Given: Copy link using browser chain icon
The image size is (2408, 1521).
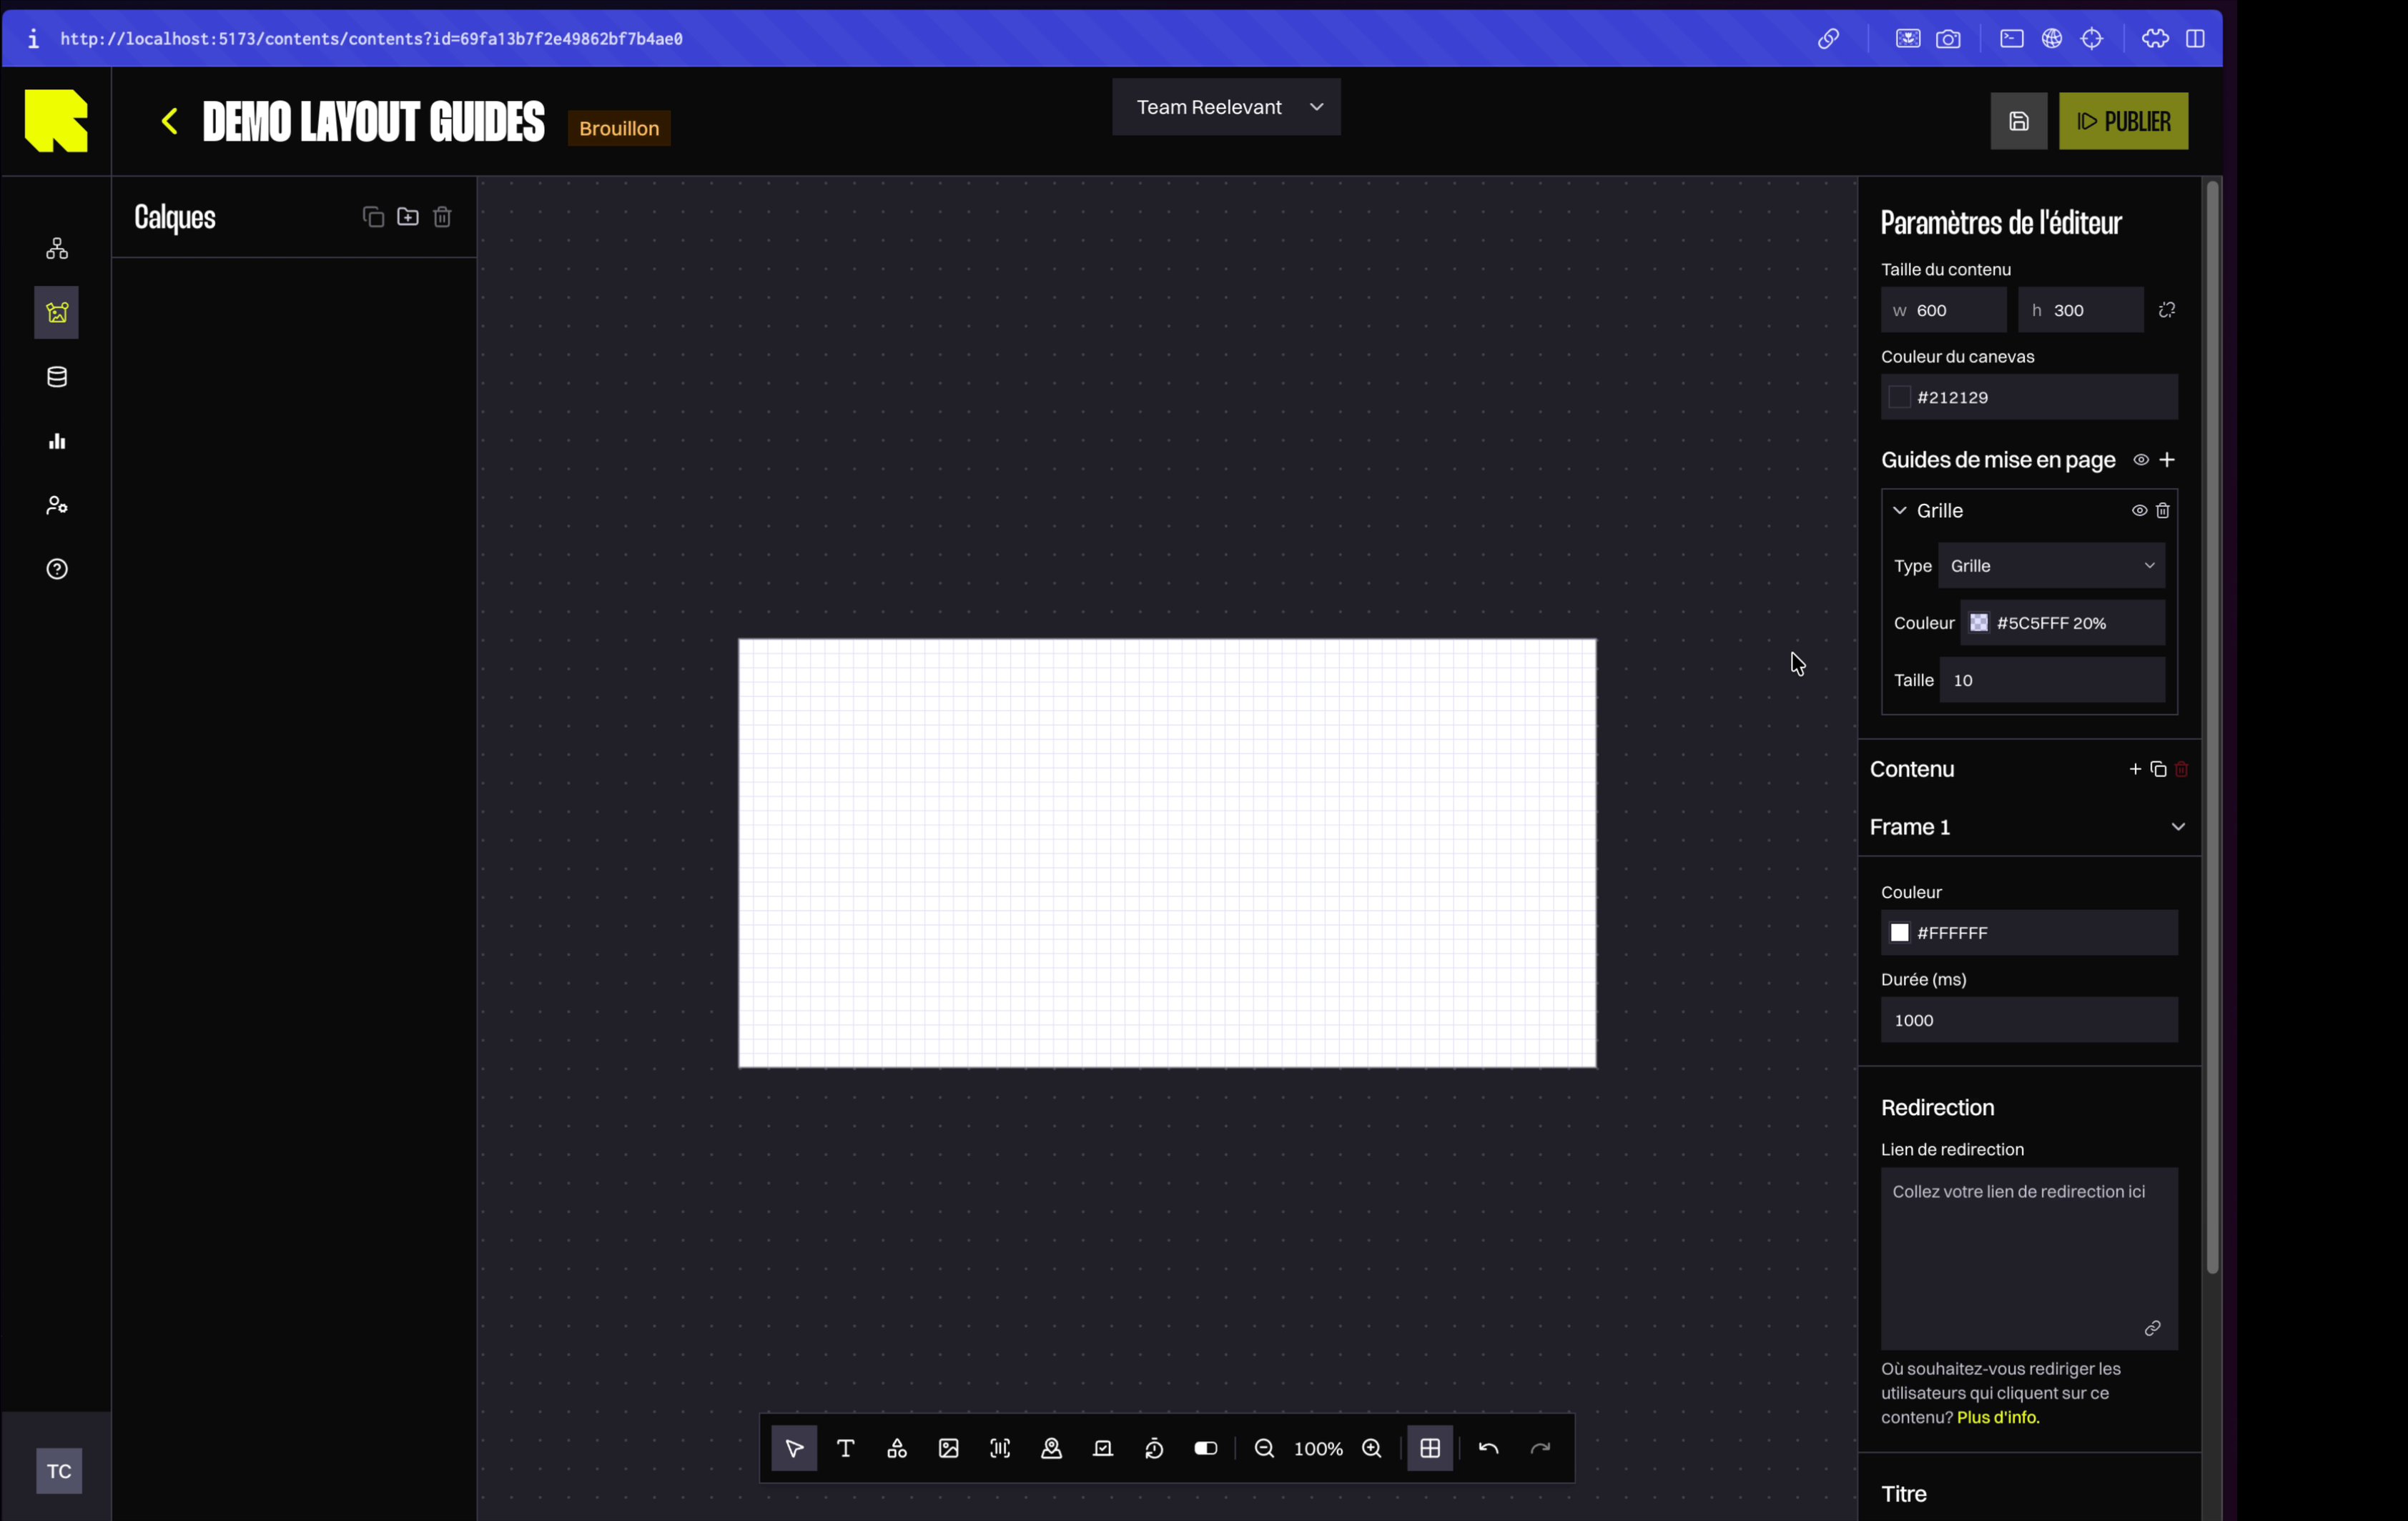Looking at the screenshot, I should pyautogui.click(x=1828, y=39).
